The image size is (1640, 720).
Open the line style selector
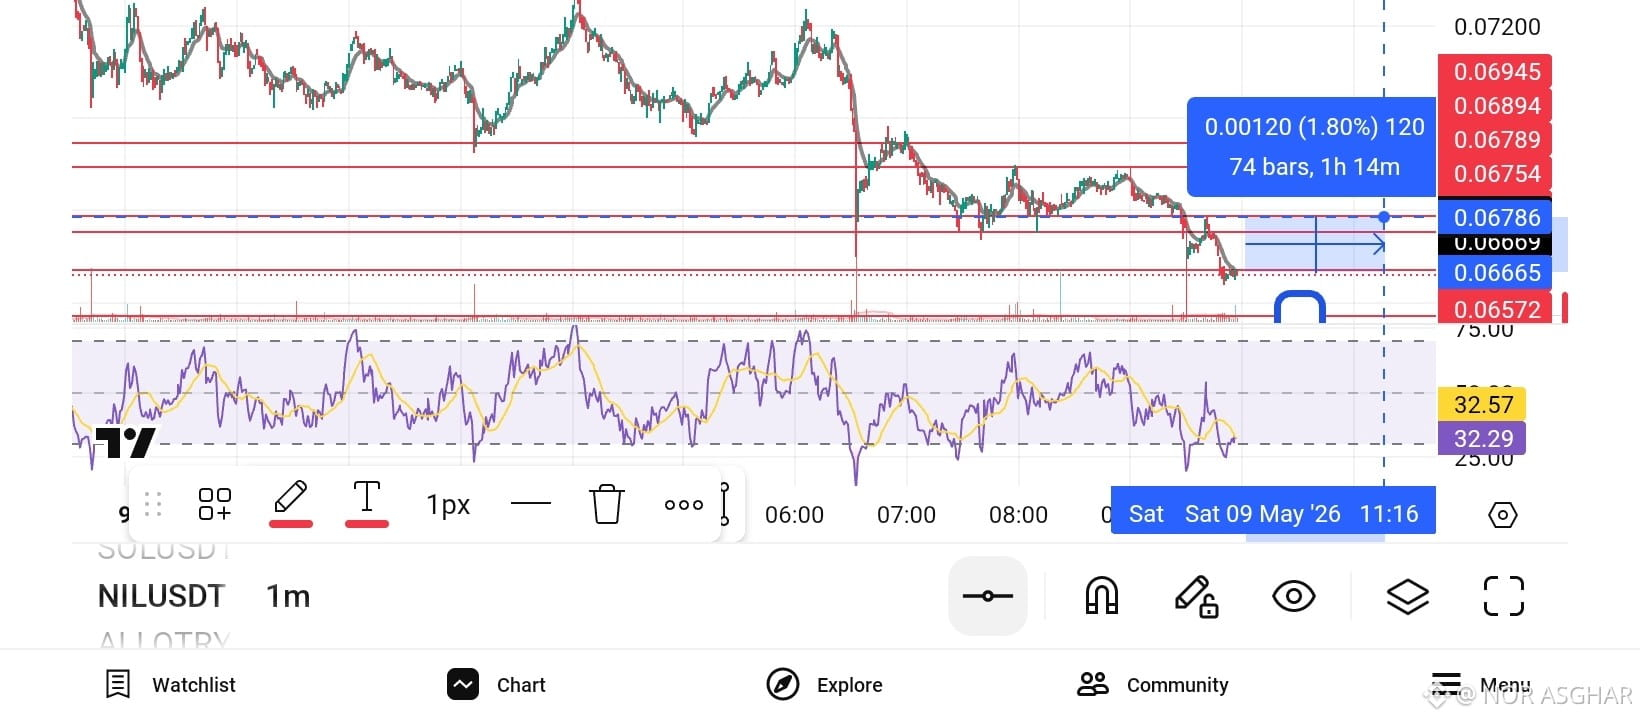coord(531,504)
